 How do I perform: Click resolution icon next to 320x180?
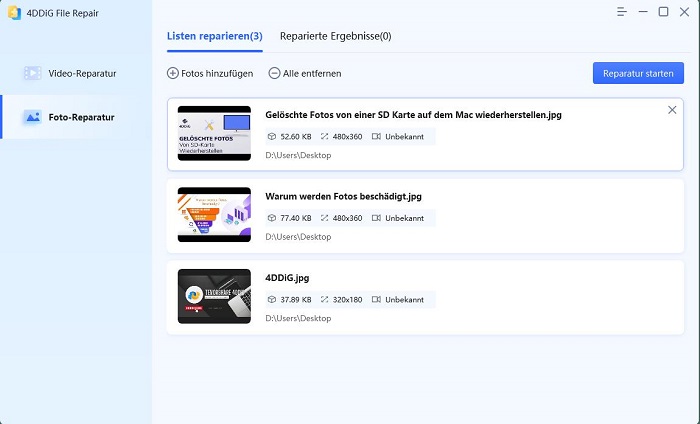coord(324,299)
